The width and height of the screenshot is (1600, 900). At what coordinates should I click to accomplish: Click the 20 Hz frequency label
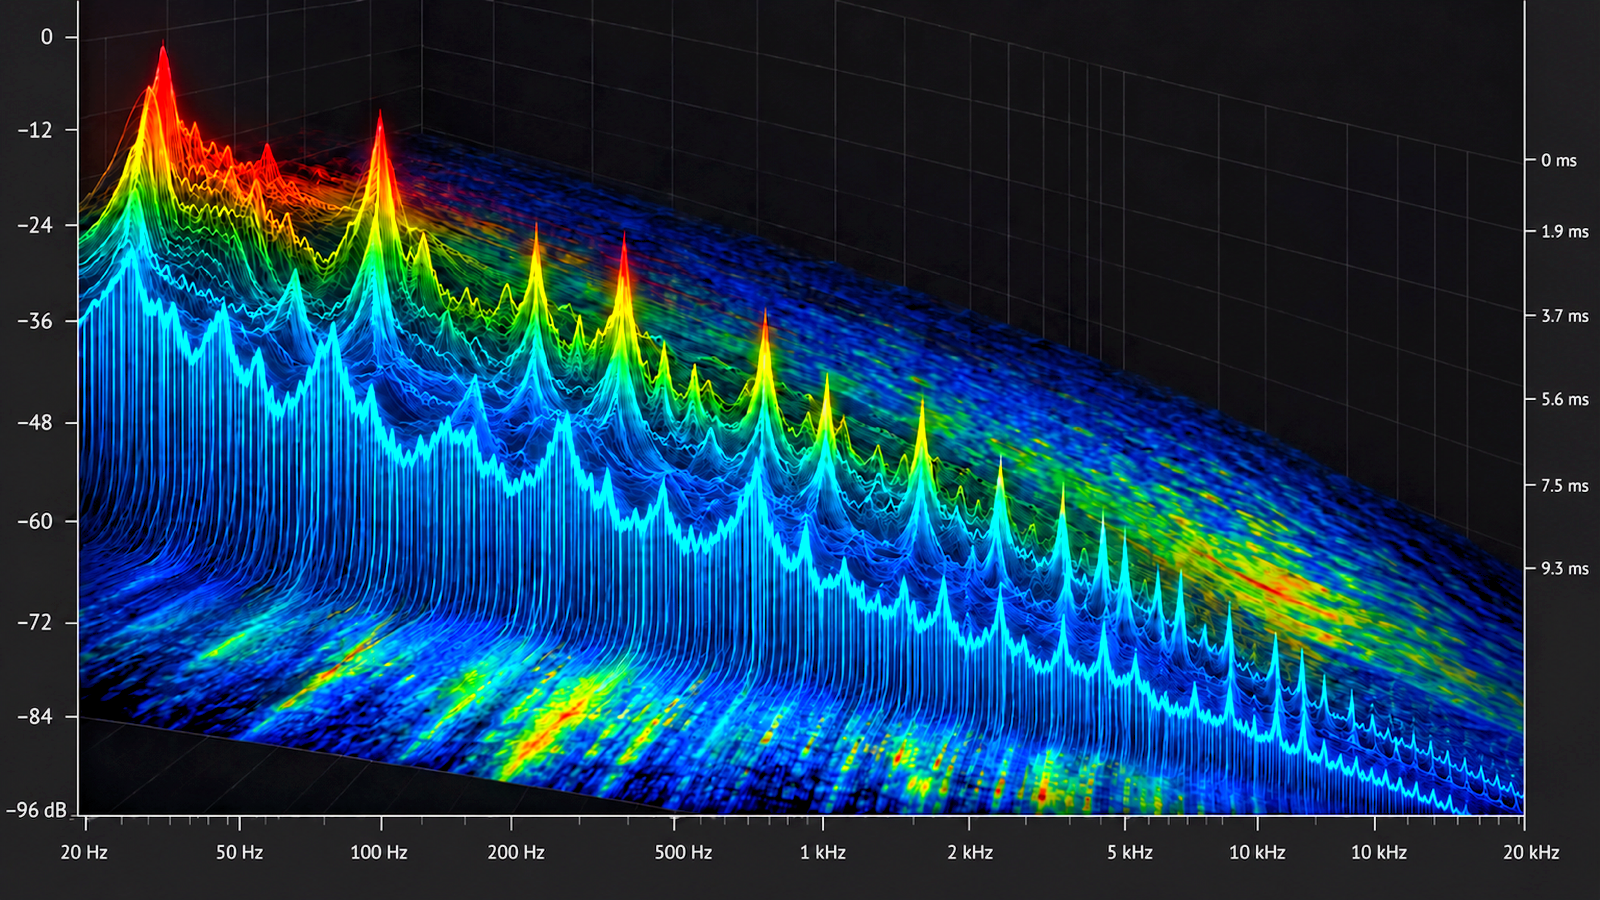pyautogui.click(x=84, y=852)
